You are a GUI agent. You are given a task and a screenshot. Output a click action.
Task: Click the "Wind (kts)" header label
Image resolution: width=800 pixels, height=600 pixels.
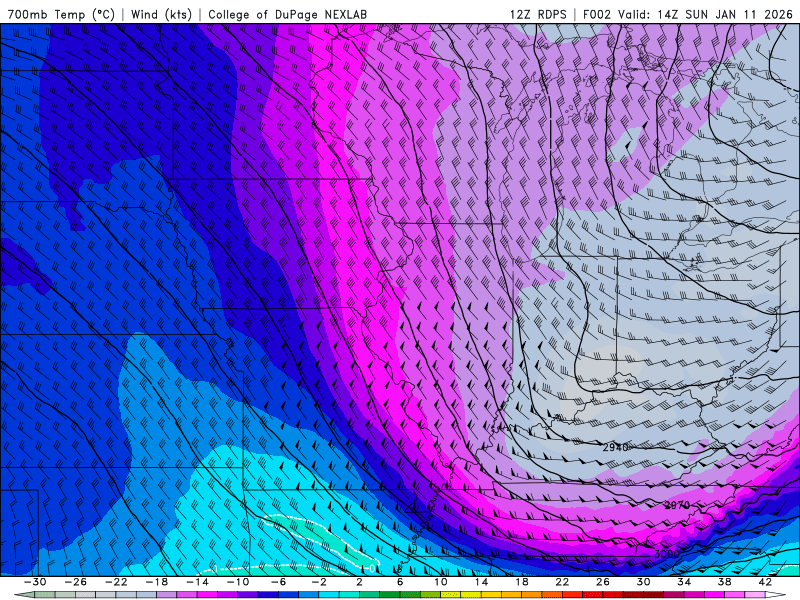tap(161, 14)
